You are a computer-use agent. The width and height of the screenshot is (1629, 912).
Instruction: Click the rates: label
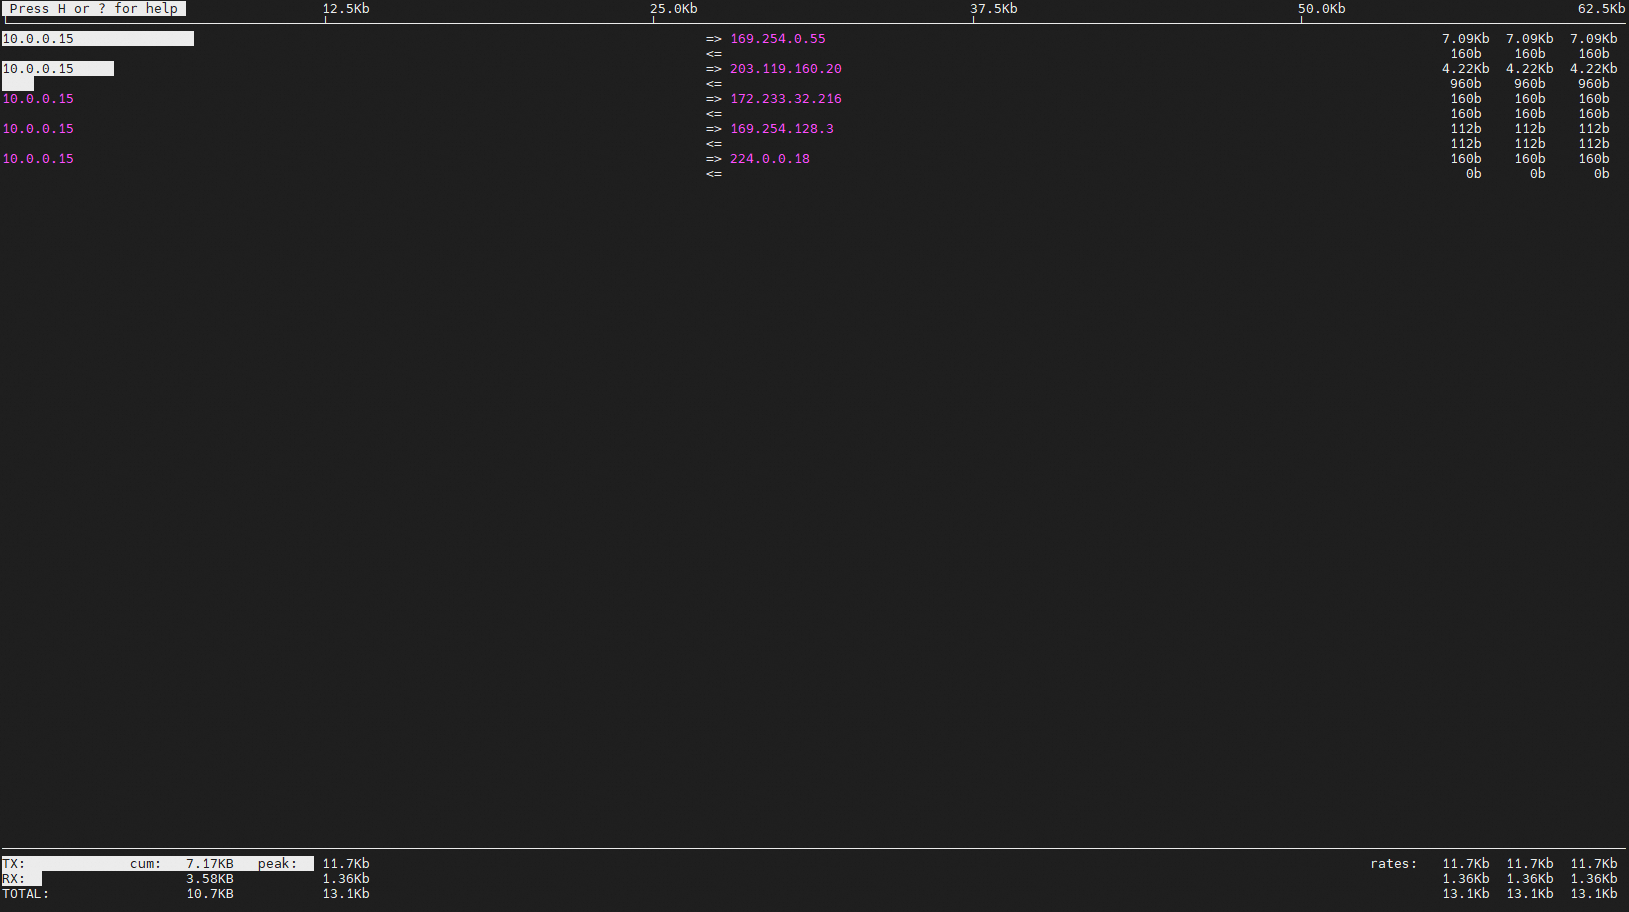click(x=1394, y=864)
